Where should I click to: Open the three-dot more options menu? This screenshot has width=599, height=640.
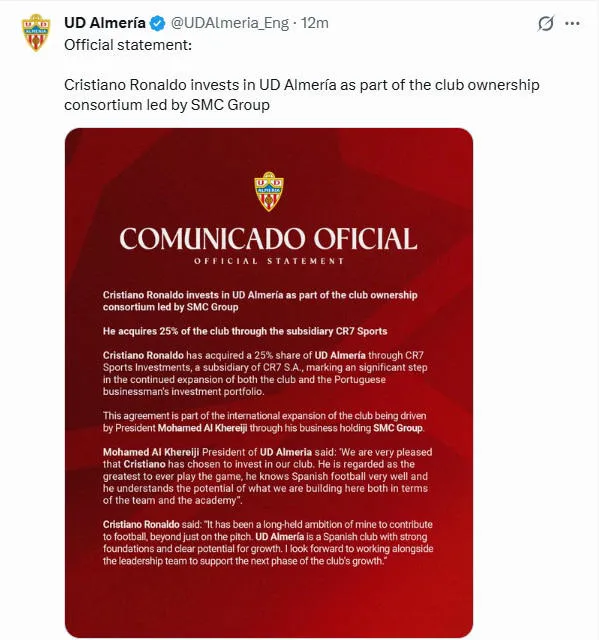click(572, 23)
